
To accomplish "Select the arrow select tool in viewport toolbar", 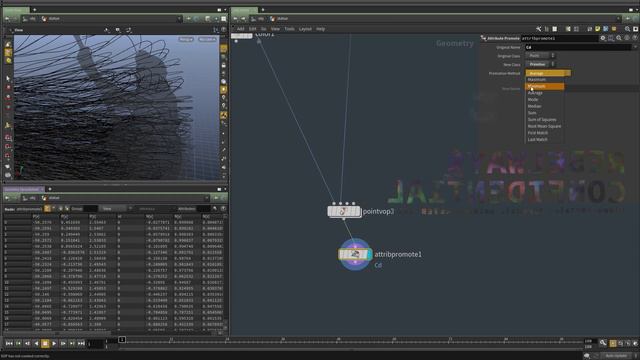I will tap(8, 78).
